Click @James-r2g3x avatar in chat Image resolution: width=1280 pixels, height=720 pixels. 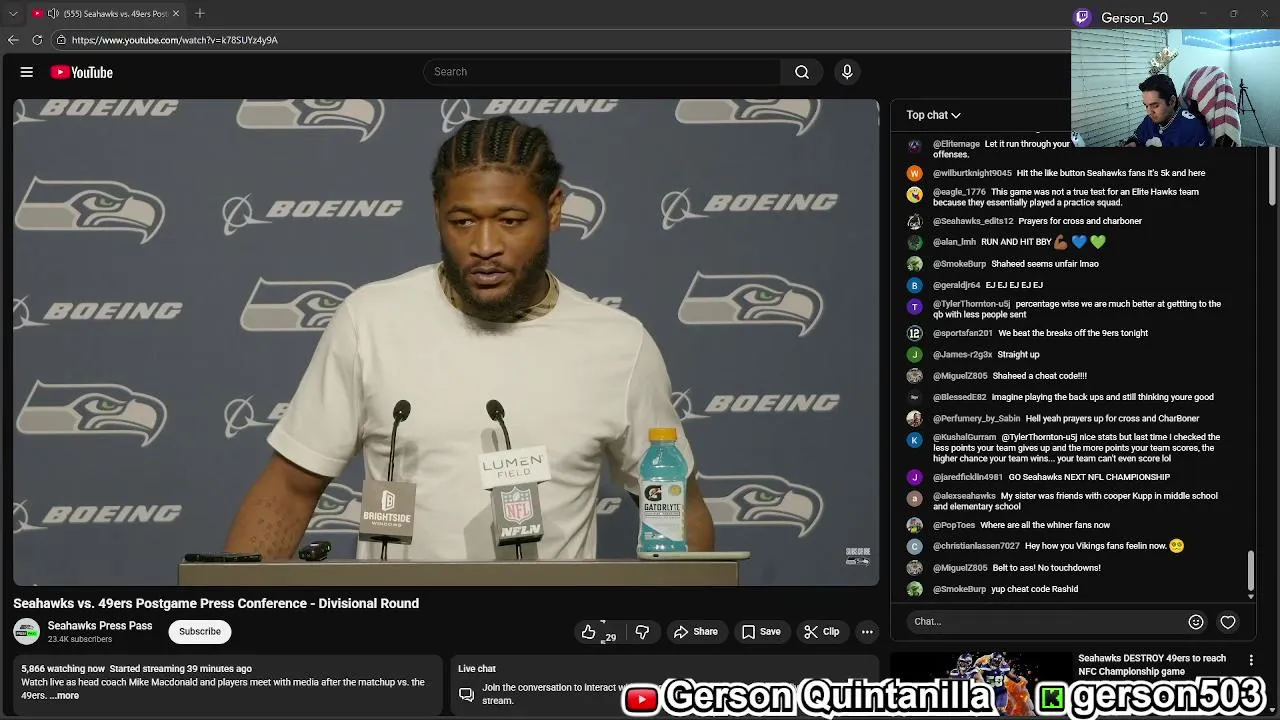tap(914, 354)
